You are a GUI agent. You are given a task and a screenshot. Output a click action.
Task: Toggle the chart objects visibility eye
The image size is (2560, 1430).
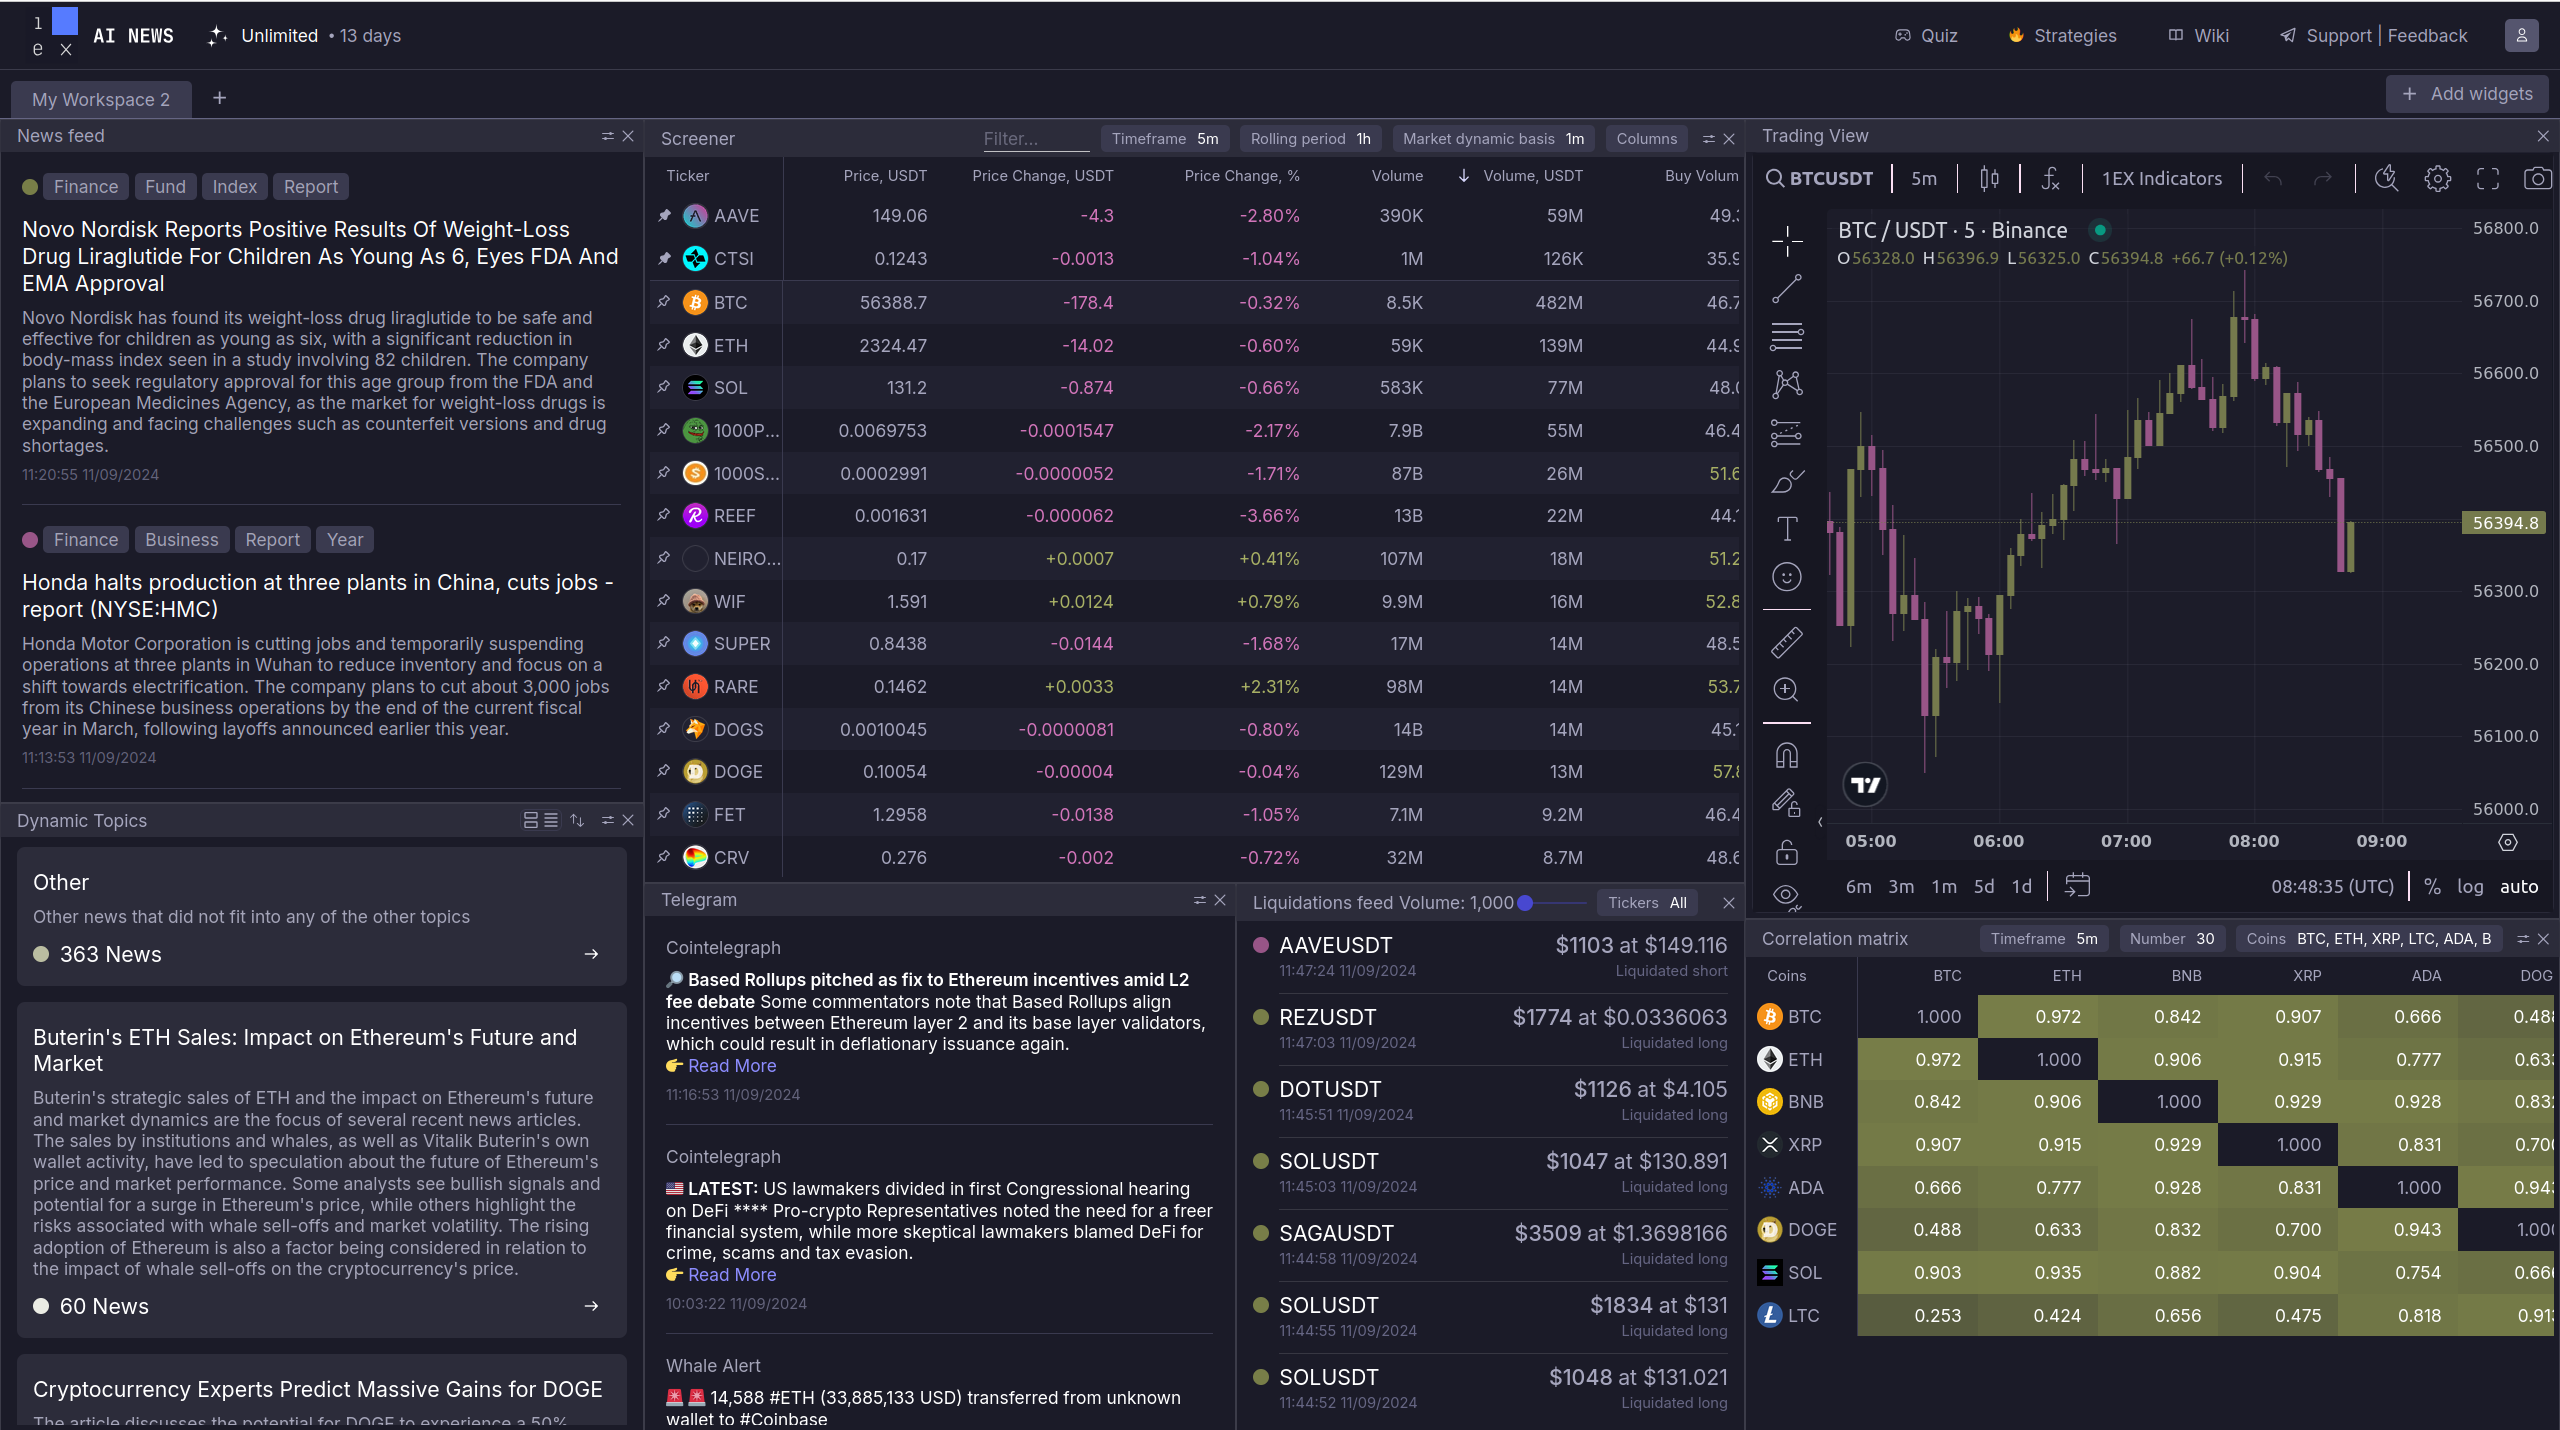(1786, 895)
